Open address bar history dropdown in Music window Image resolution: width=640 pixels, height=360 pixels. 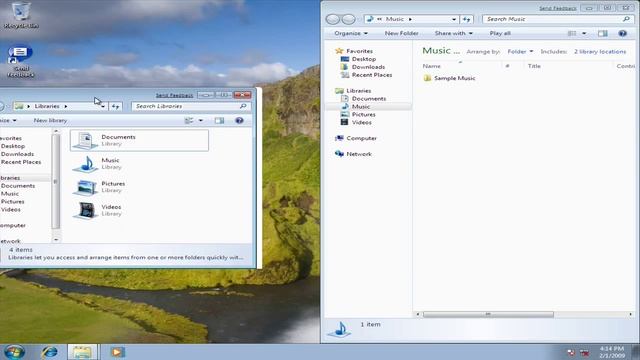click(x=454, y=19)
